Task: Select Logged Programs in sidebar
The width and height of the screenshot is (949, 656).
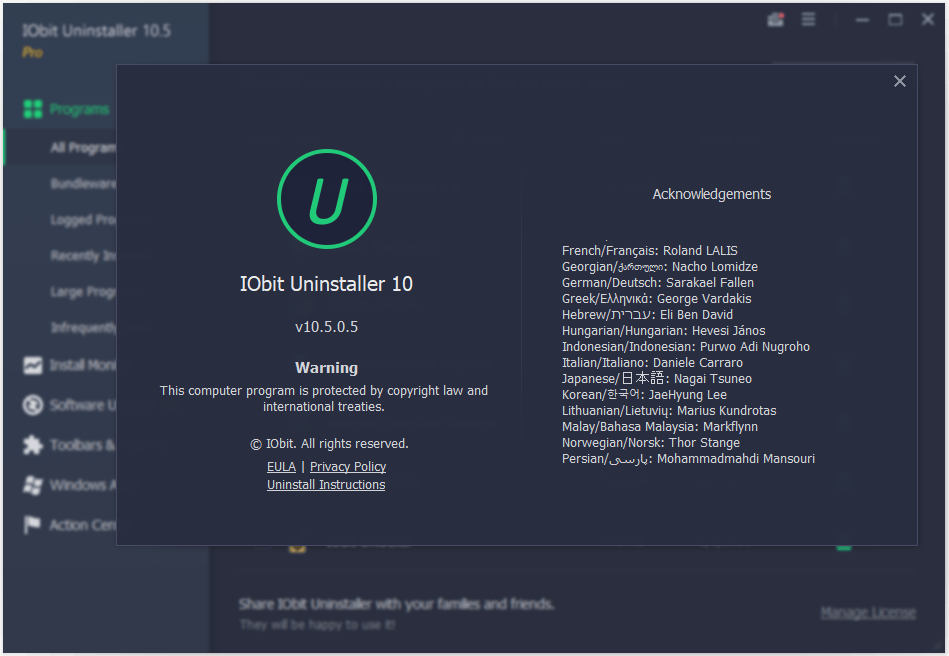Action: [x=84, y=220]
